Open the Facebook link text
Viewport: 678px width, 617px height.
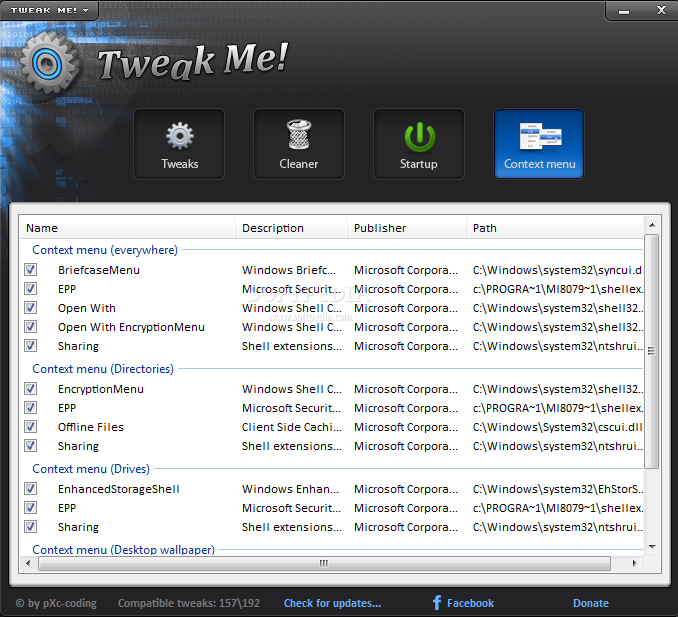(x=470, y=603)
